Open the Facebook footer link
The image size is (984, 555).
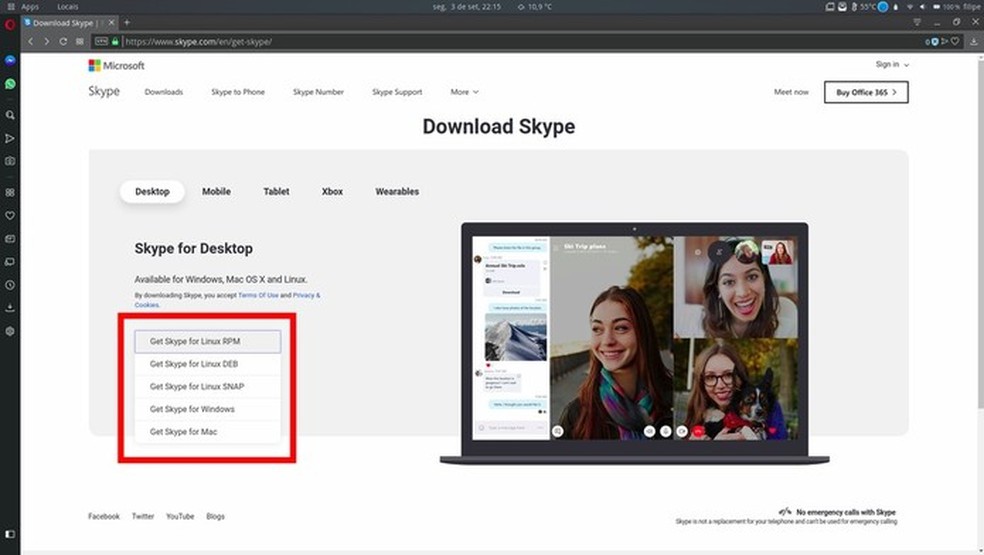pos(104,516)
